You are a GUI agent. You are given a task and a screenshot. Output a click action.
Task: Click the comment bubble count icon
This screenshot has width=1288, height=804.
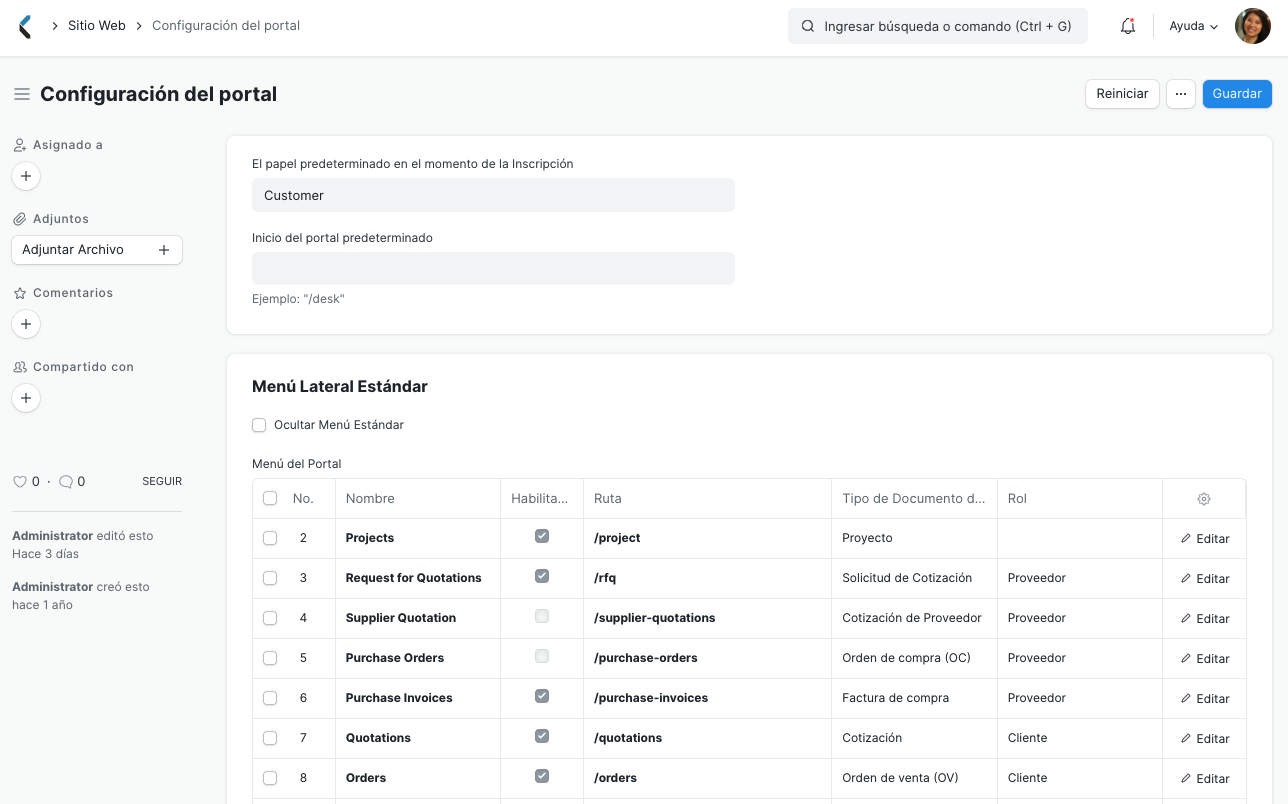tap(66, 481)
